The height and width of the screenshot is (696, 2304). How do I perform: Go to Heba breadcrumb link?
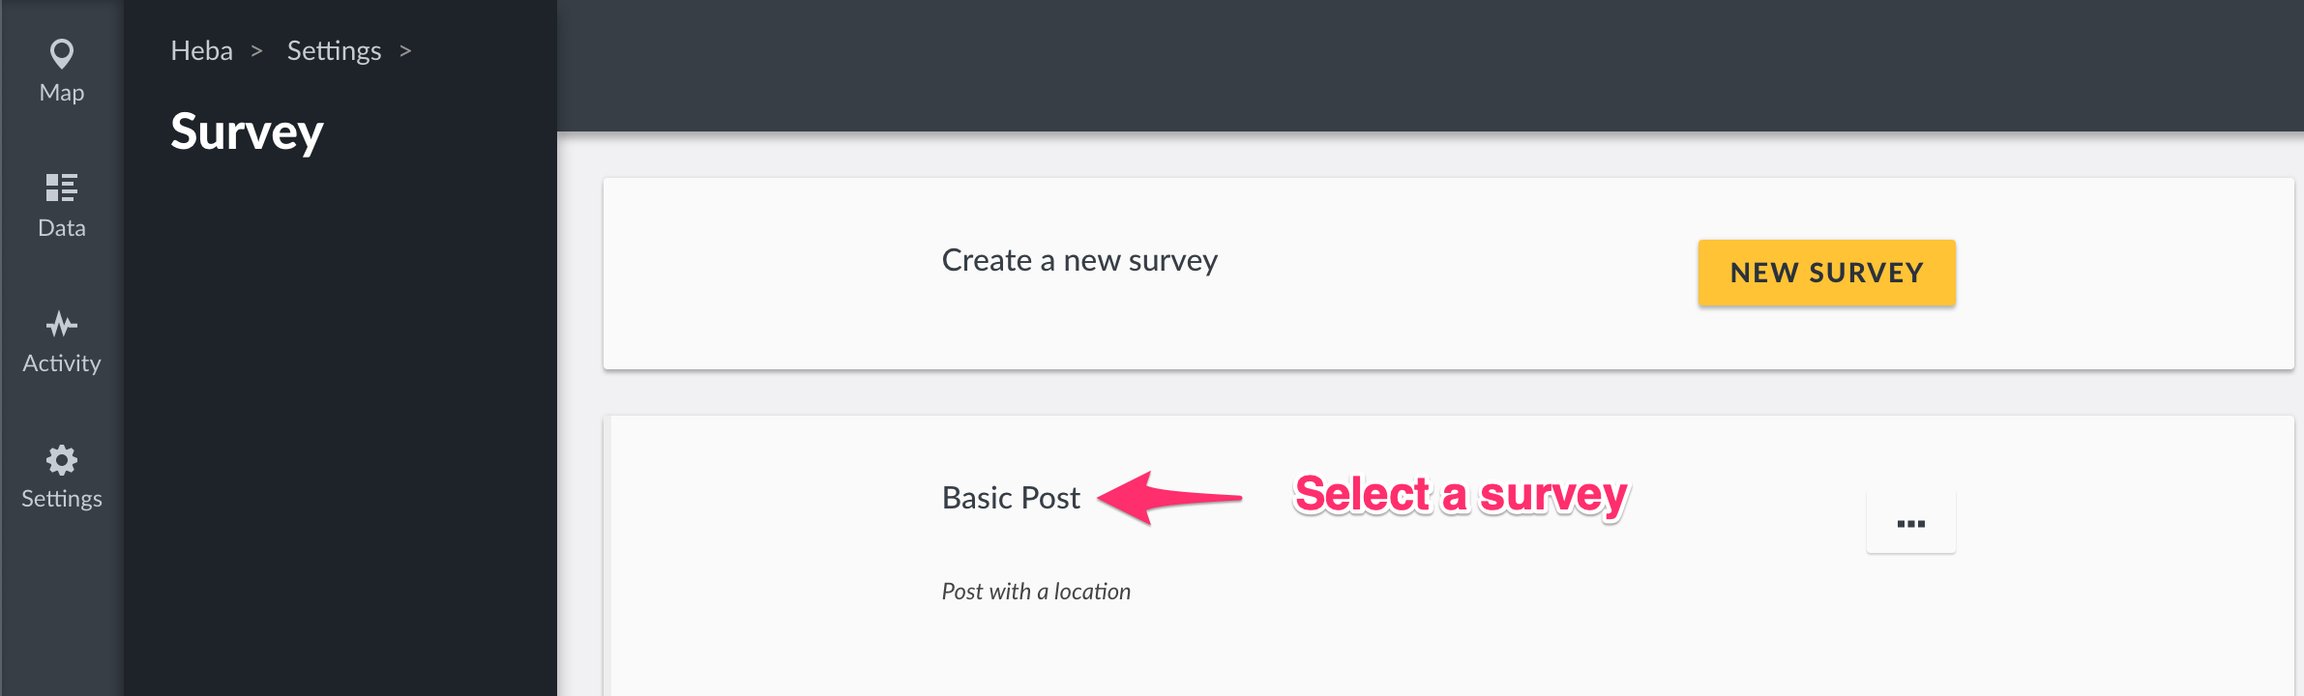[x=201, y=50]
